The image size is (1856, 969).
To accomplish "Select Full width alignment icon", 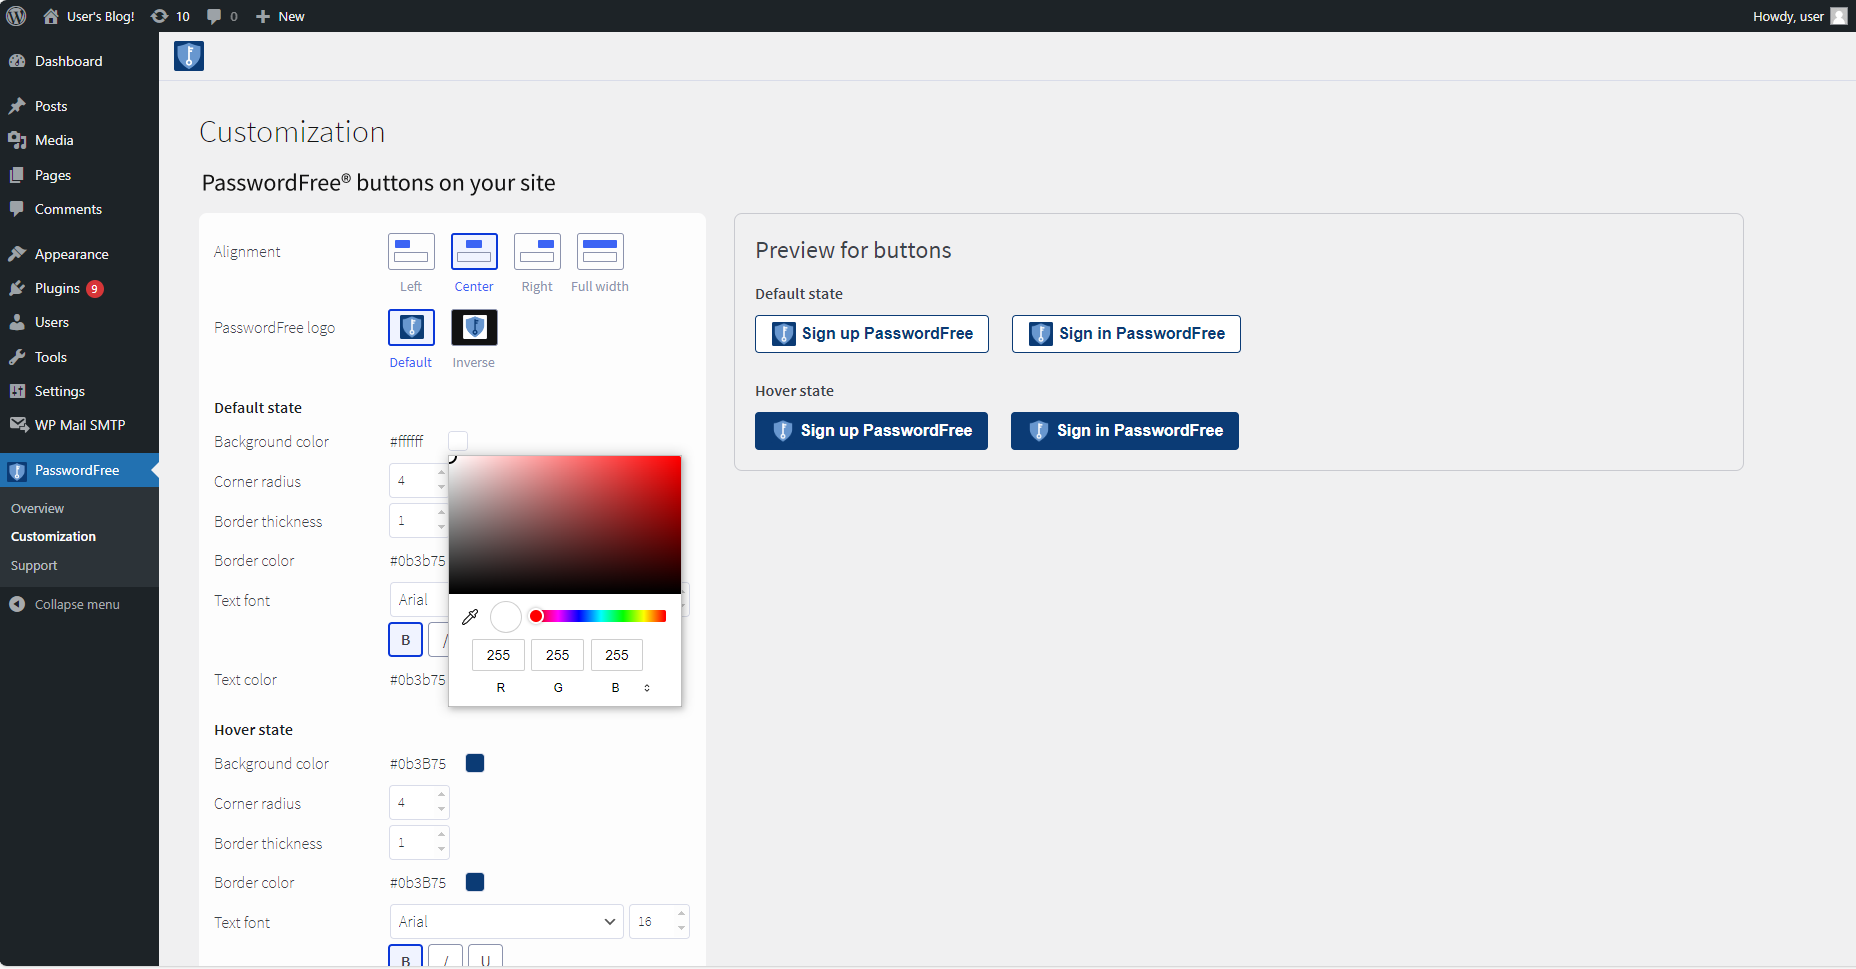I will (x=600, y=252).
